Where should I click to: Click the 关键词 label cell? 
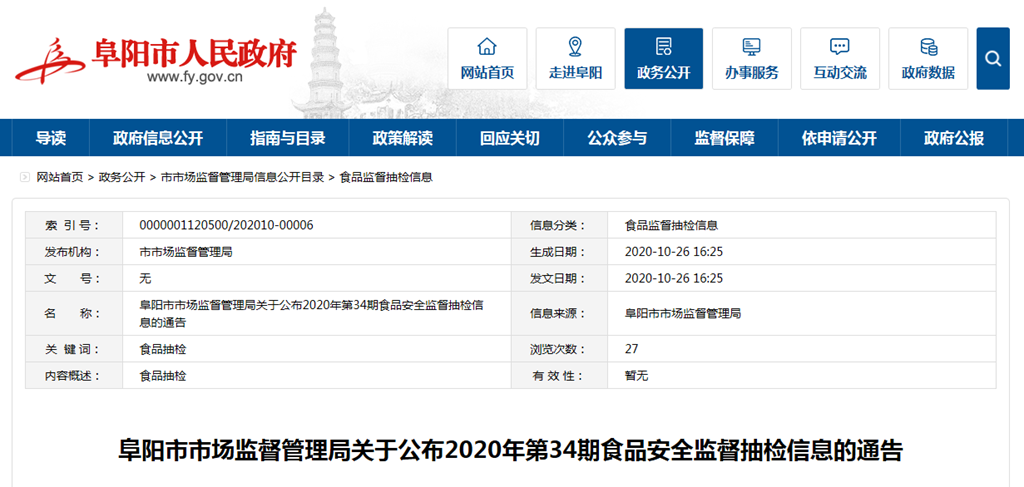74,349
